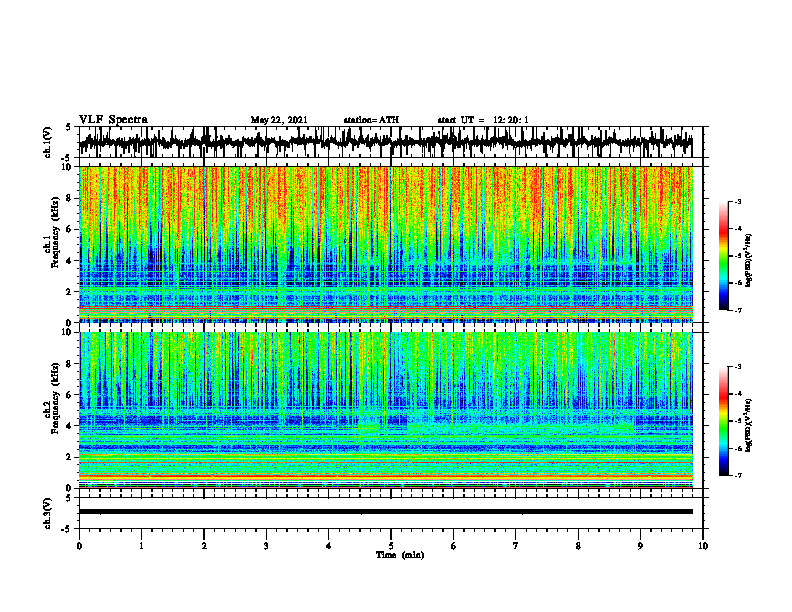Click the "6" kHz tick of ch.2 frequency axis
The height and width of the screenshot is (612, 792).
[70, 395]
